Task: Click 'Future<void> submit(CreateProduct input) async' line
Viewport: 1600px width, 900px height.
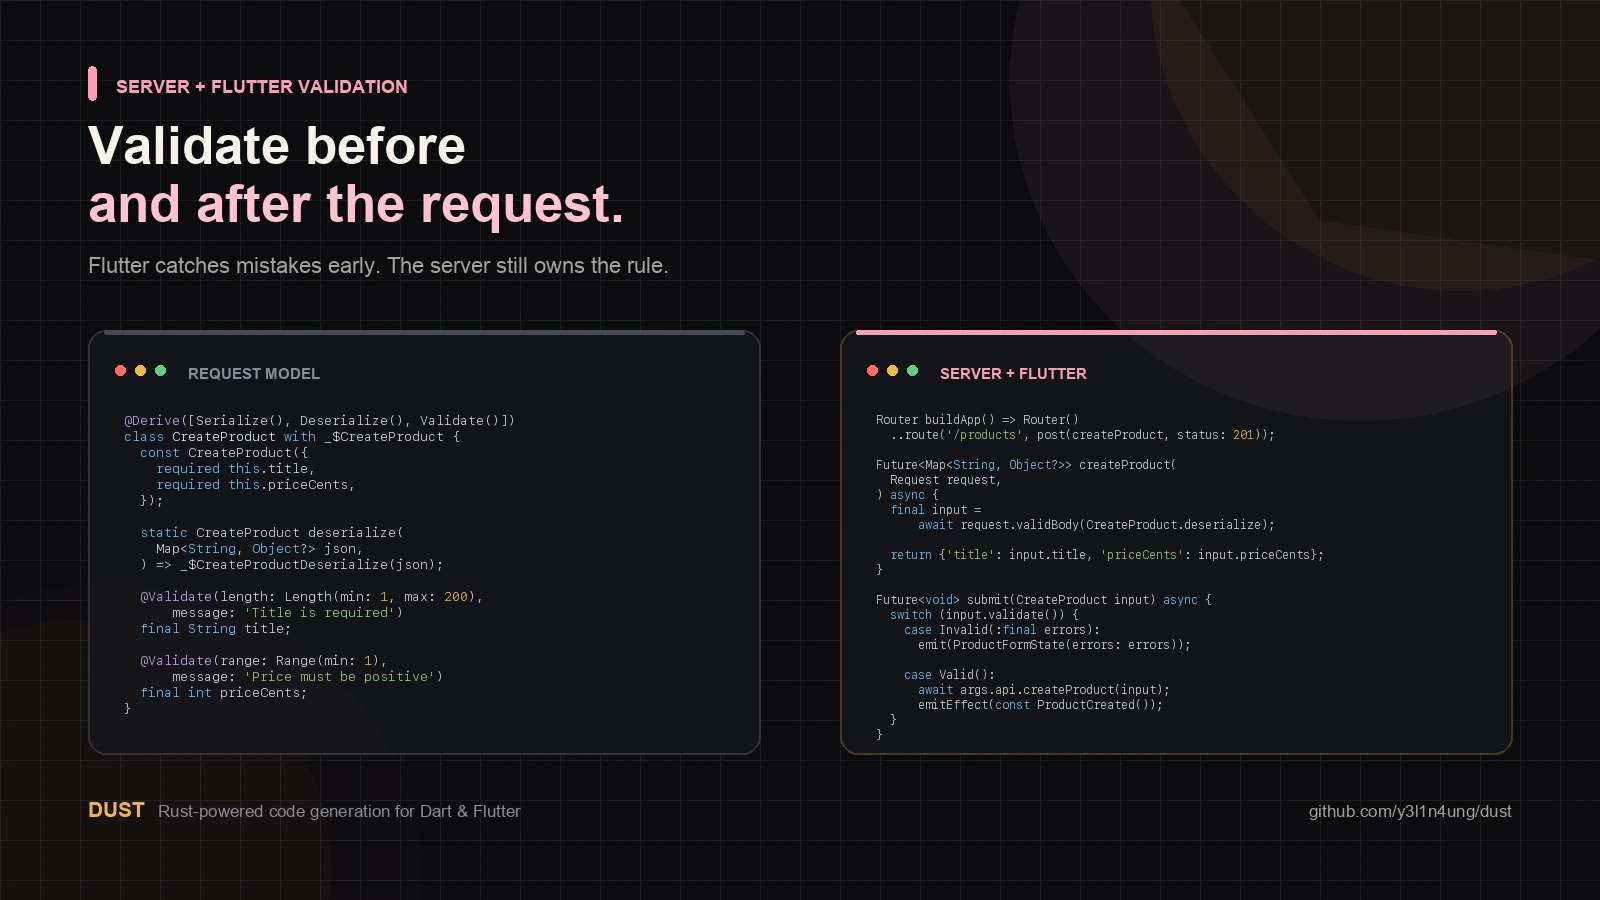Action: 1043,600
